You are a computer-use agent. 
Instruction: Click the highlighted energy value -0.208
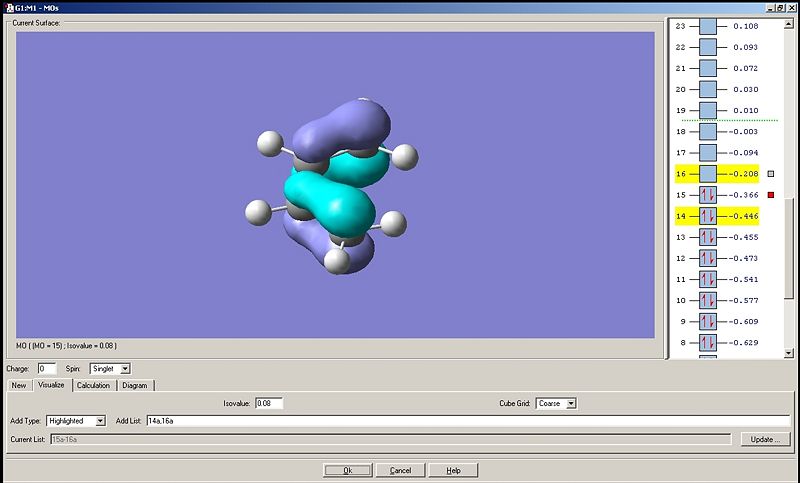744,174
